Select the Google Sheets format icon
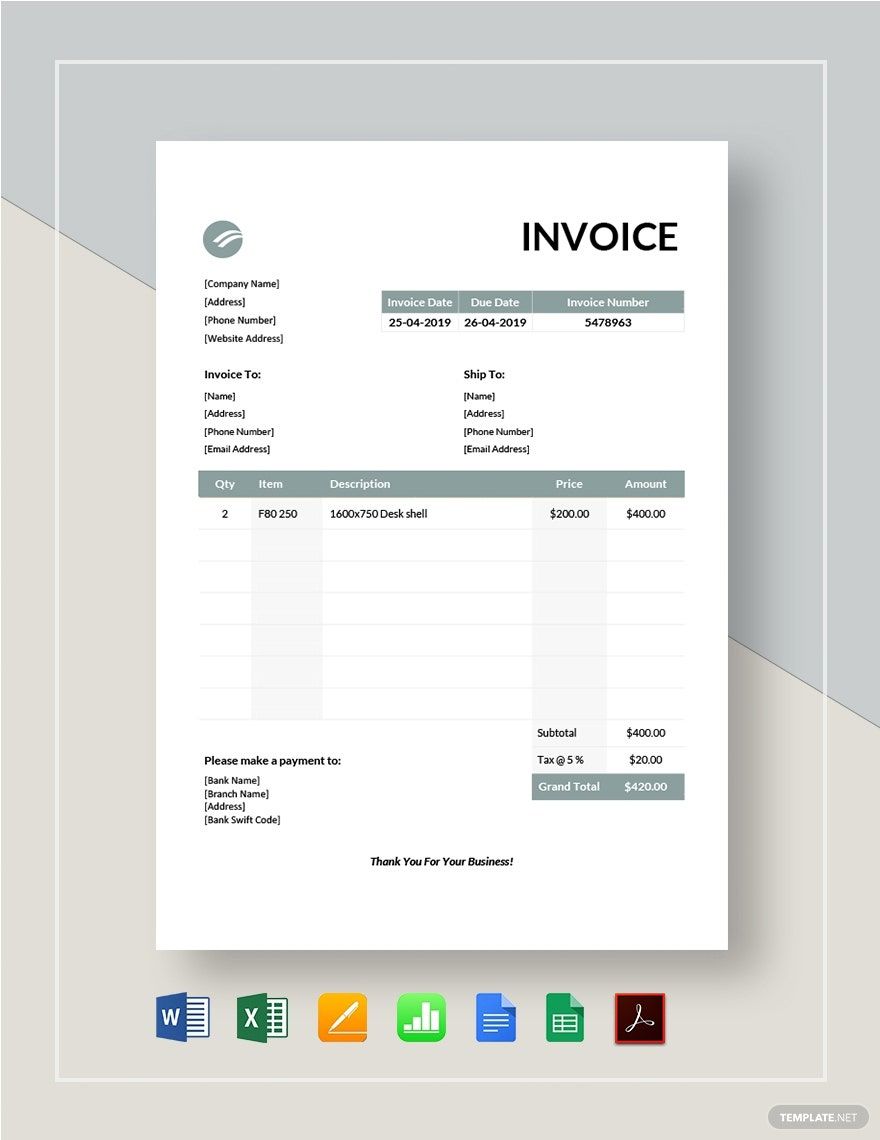Image resolution: width=880 pixels, height=1140 pixels. point(565,1018)
